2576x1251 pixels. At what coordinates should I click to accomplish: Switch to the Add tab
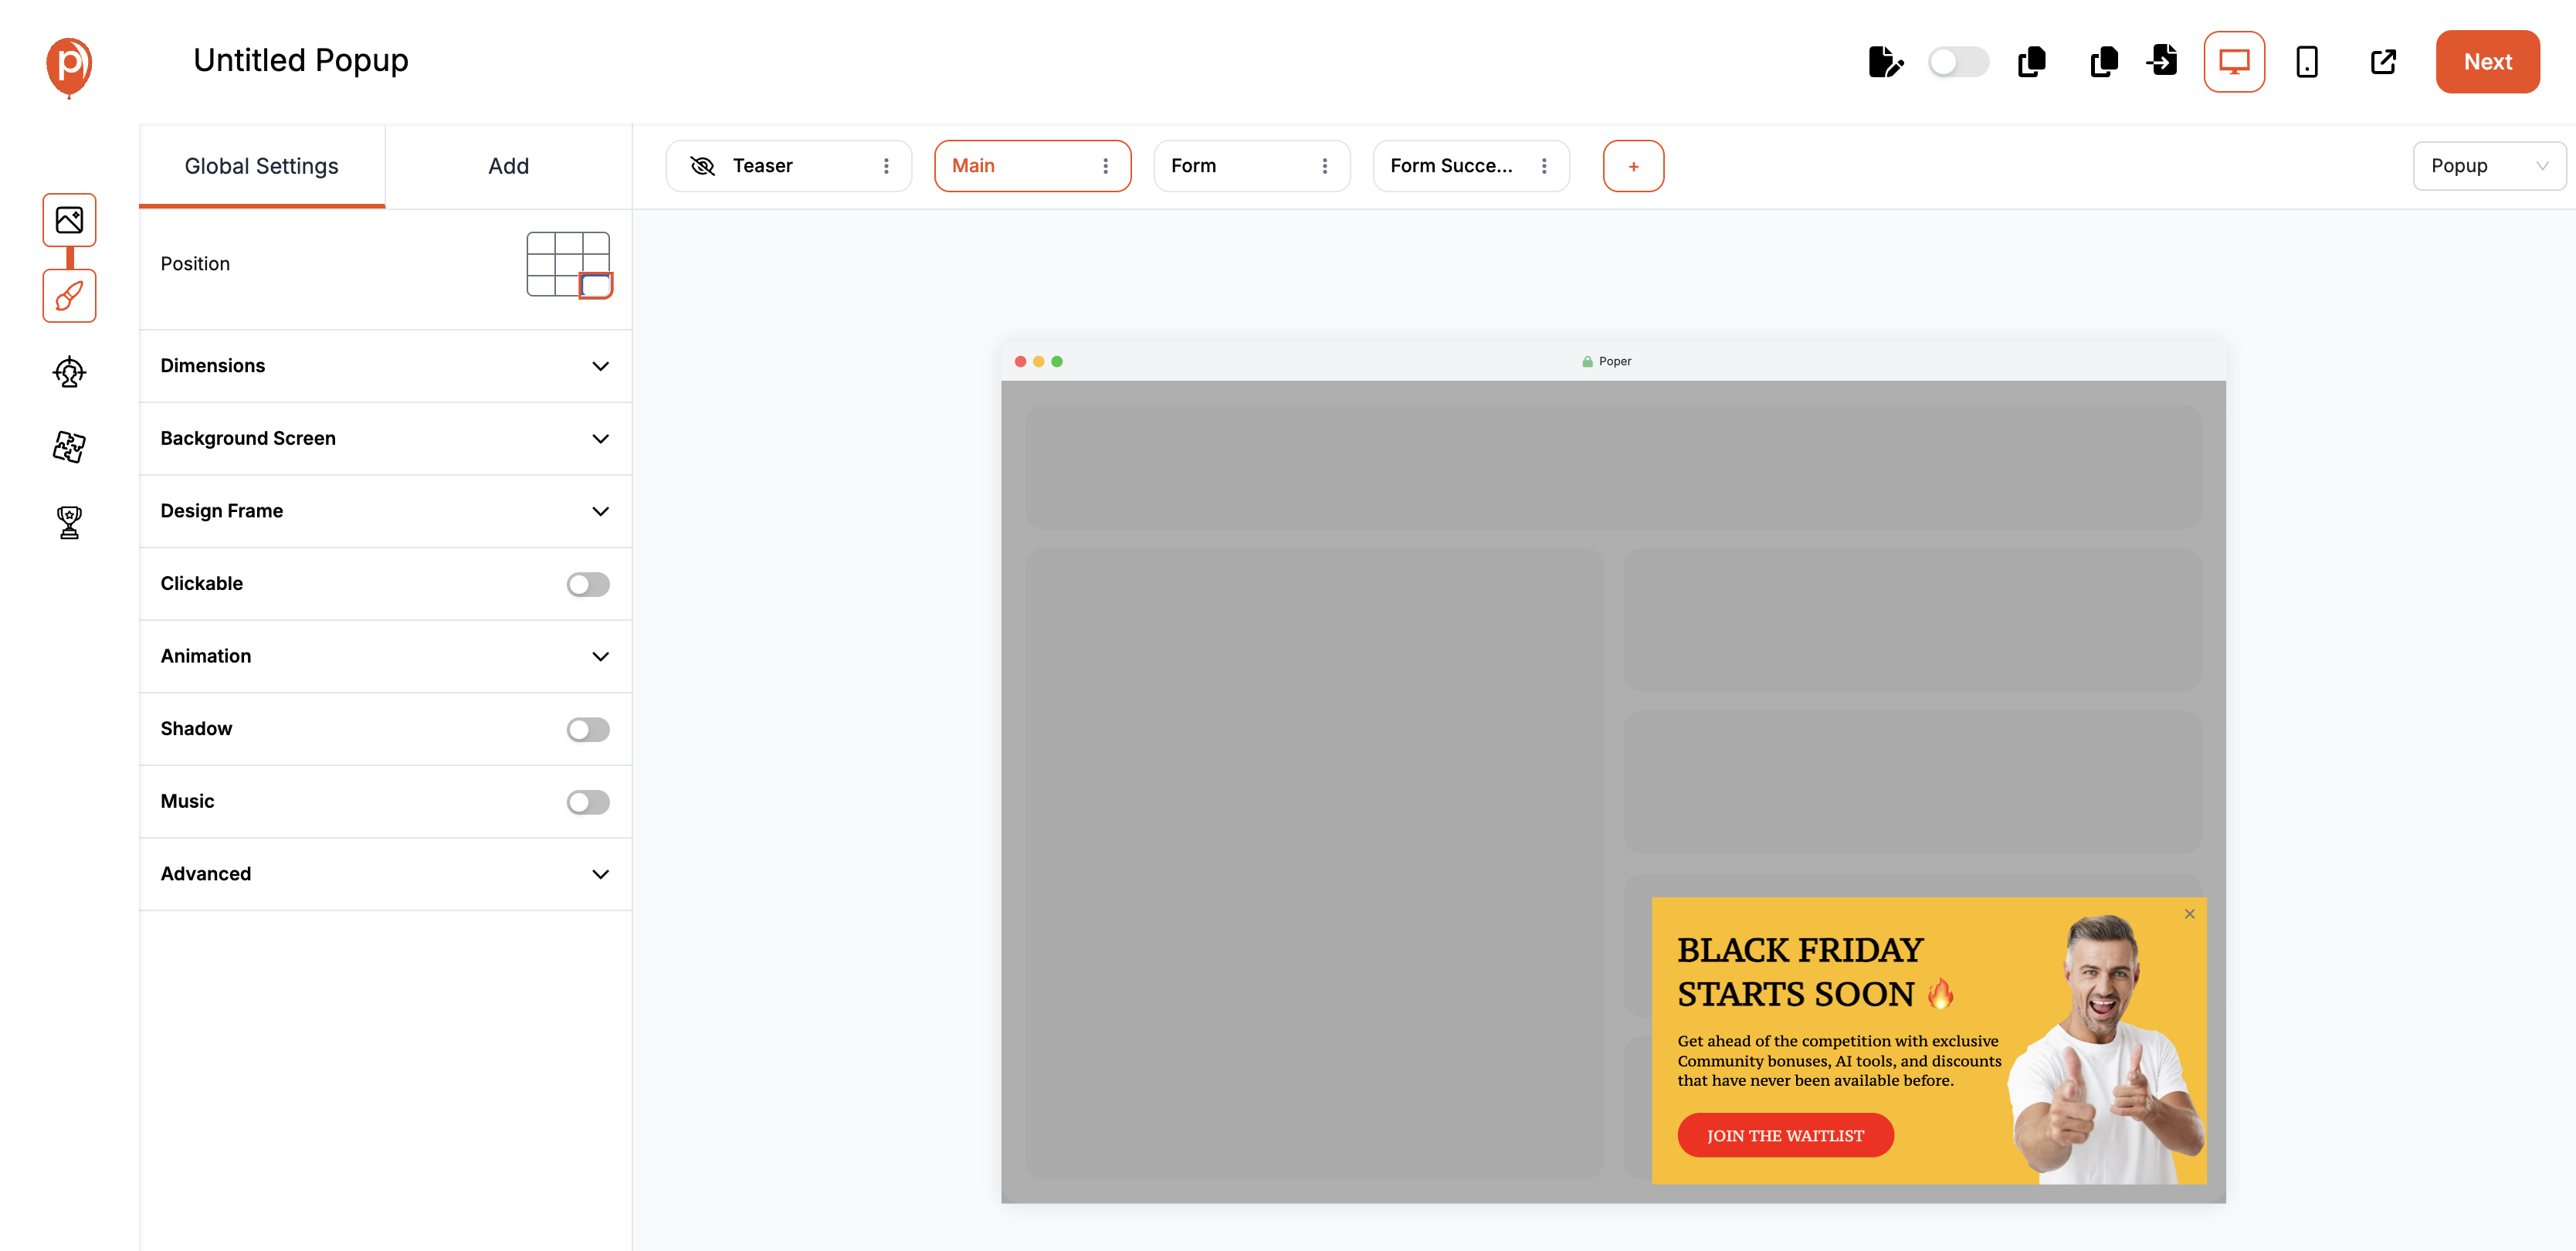508,165
